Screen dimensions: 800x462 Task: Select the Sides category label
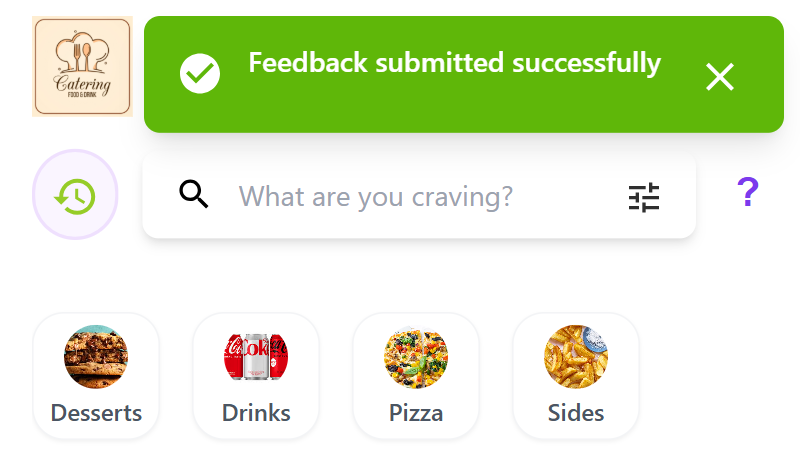click(x=576, y=413)
